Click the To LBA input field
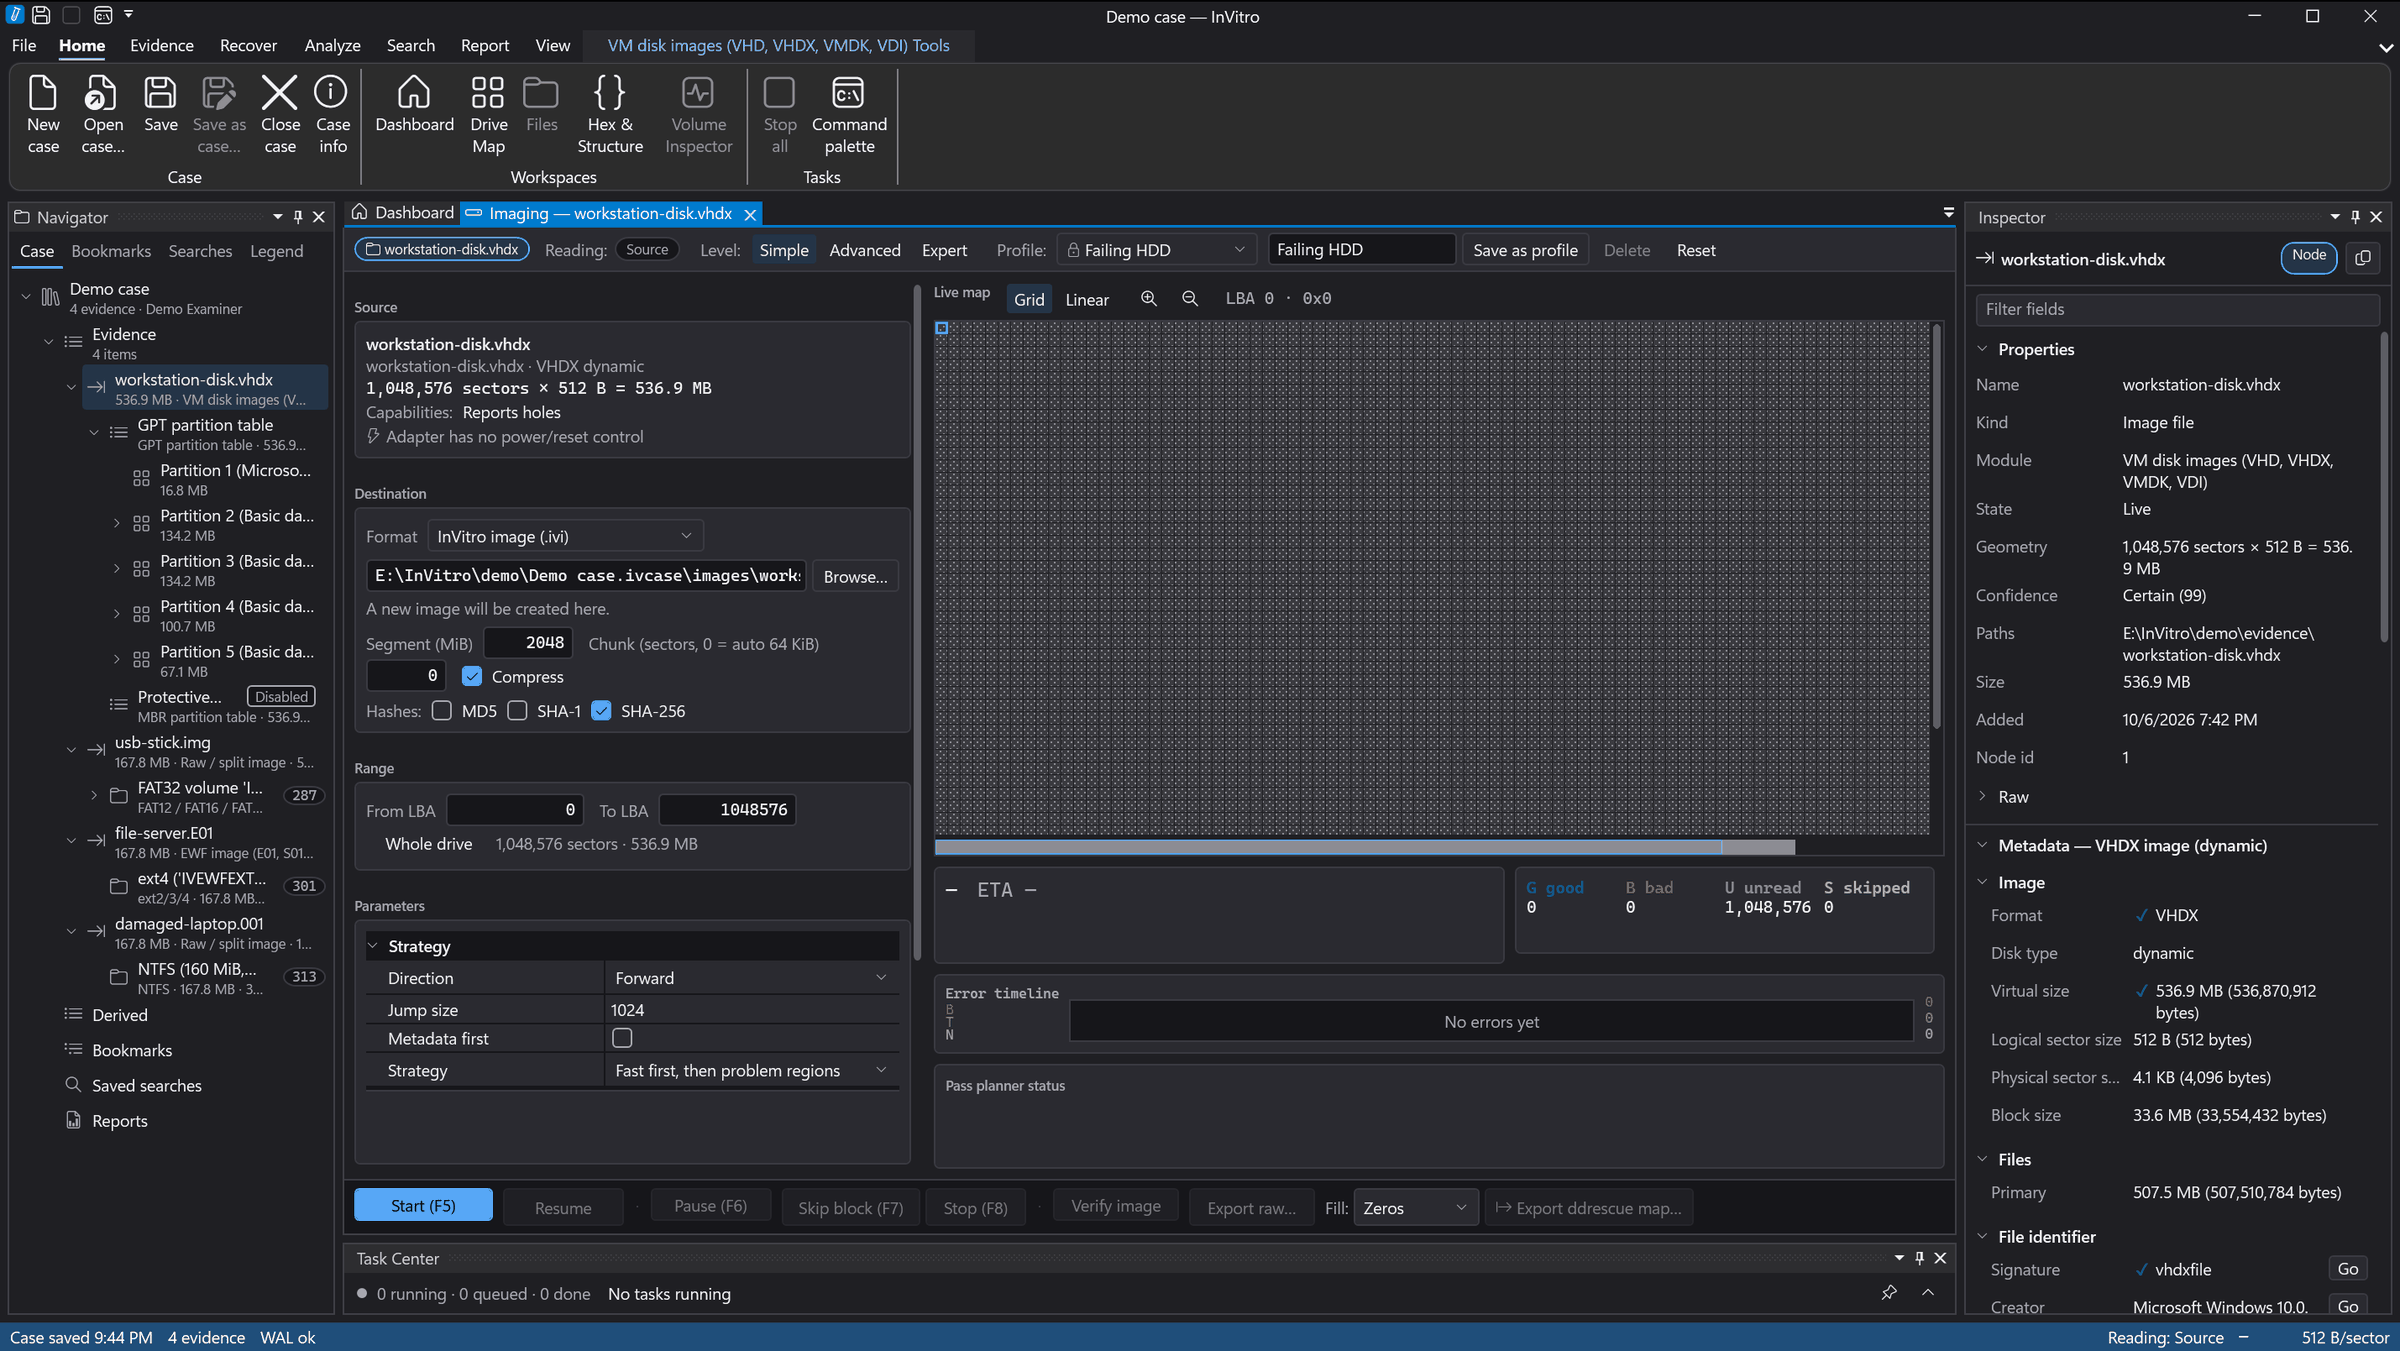 728,810
